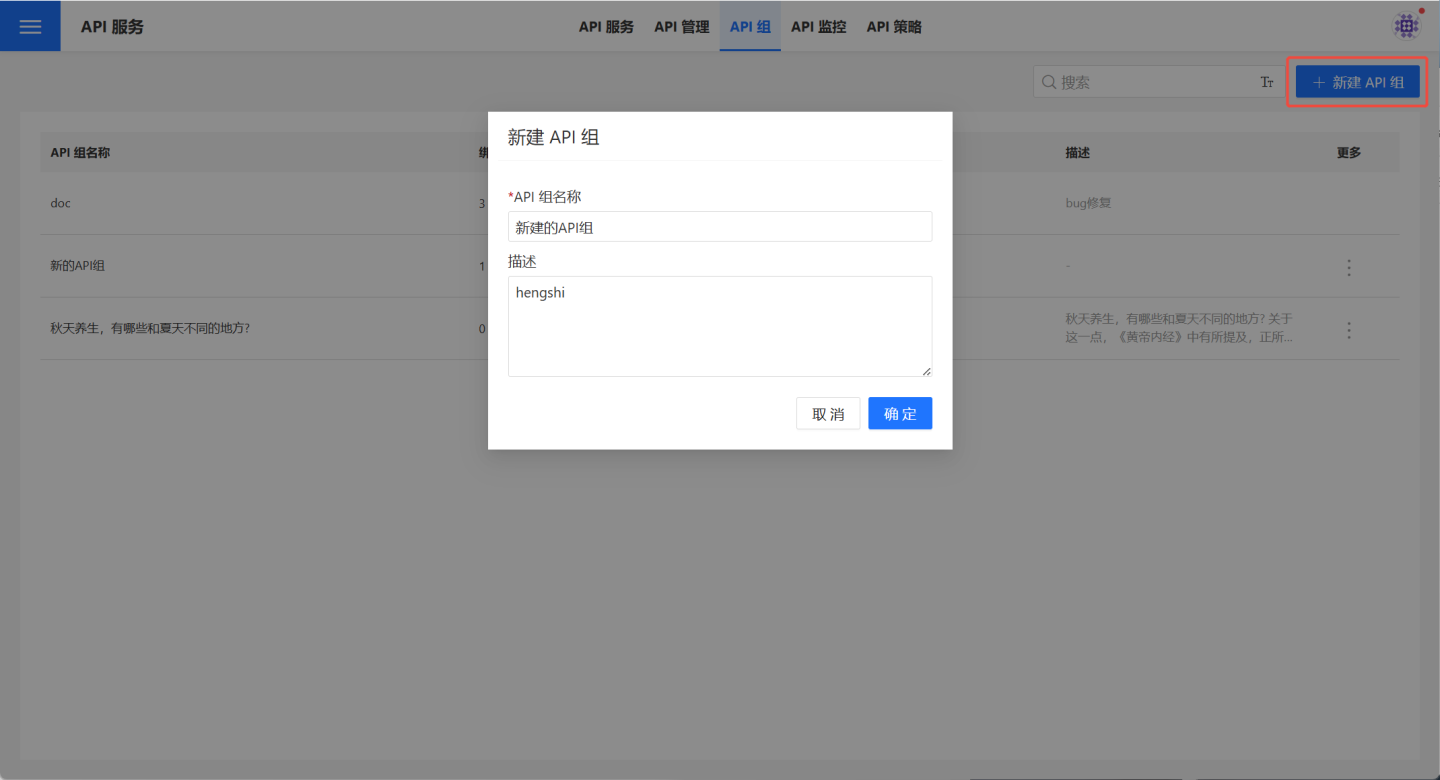Click the magnifier icon in the search box
Viewport: 1440px width, 780px height.
[1049, 82]
